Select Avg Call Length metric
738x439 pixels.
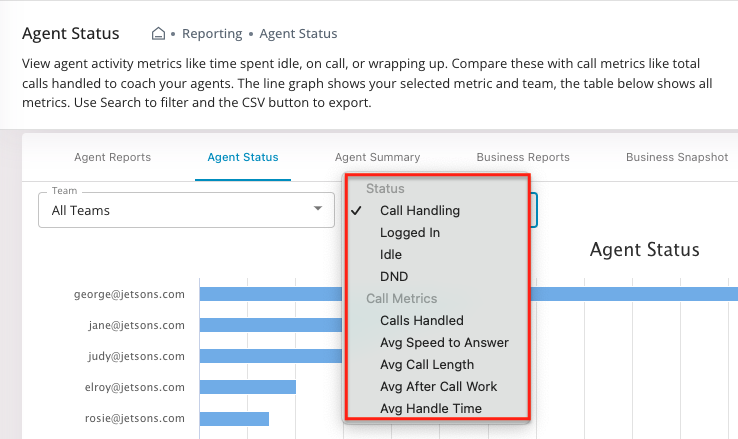pyautogui.click(x=427, y=365)
